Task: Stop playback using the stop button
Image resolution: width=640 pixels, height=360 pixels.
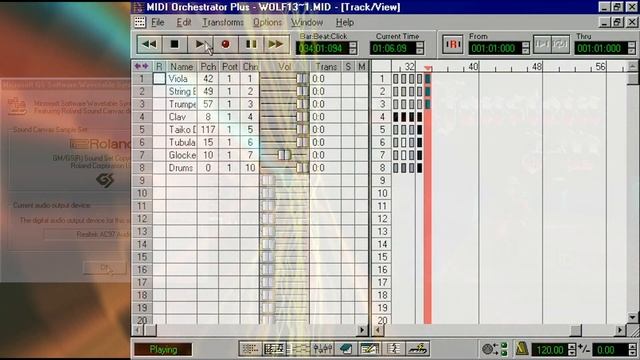Action: pos(175,44)
